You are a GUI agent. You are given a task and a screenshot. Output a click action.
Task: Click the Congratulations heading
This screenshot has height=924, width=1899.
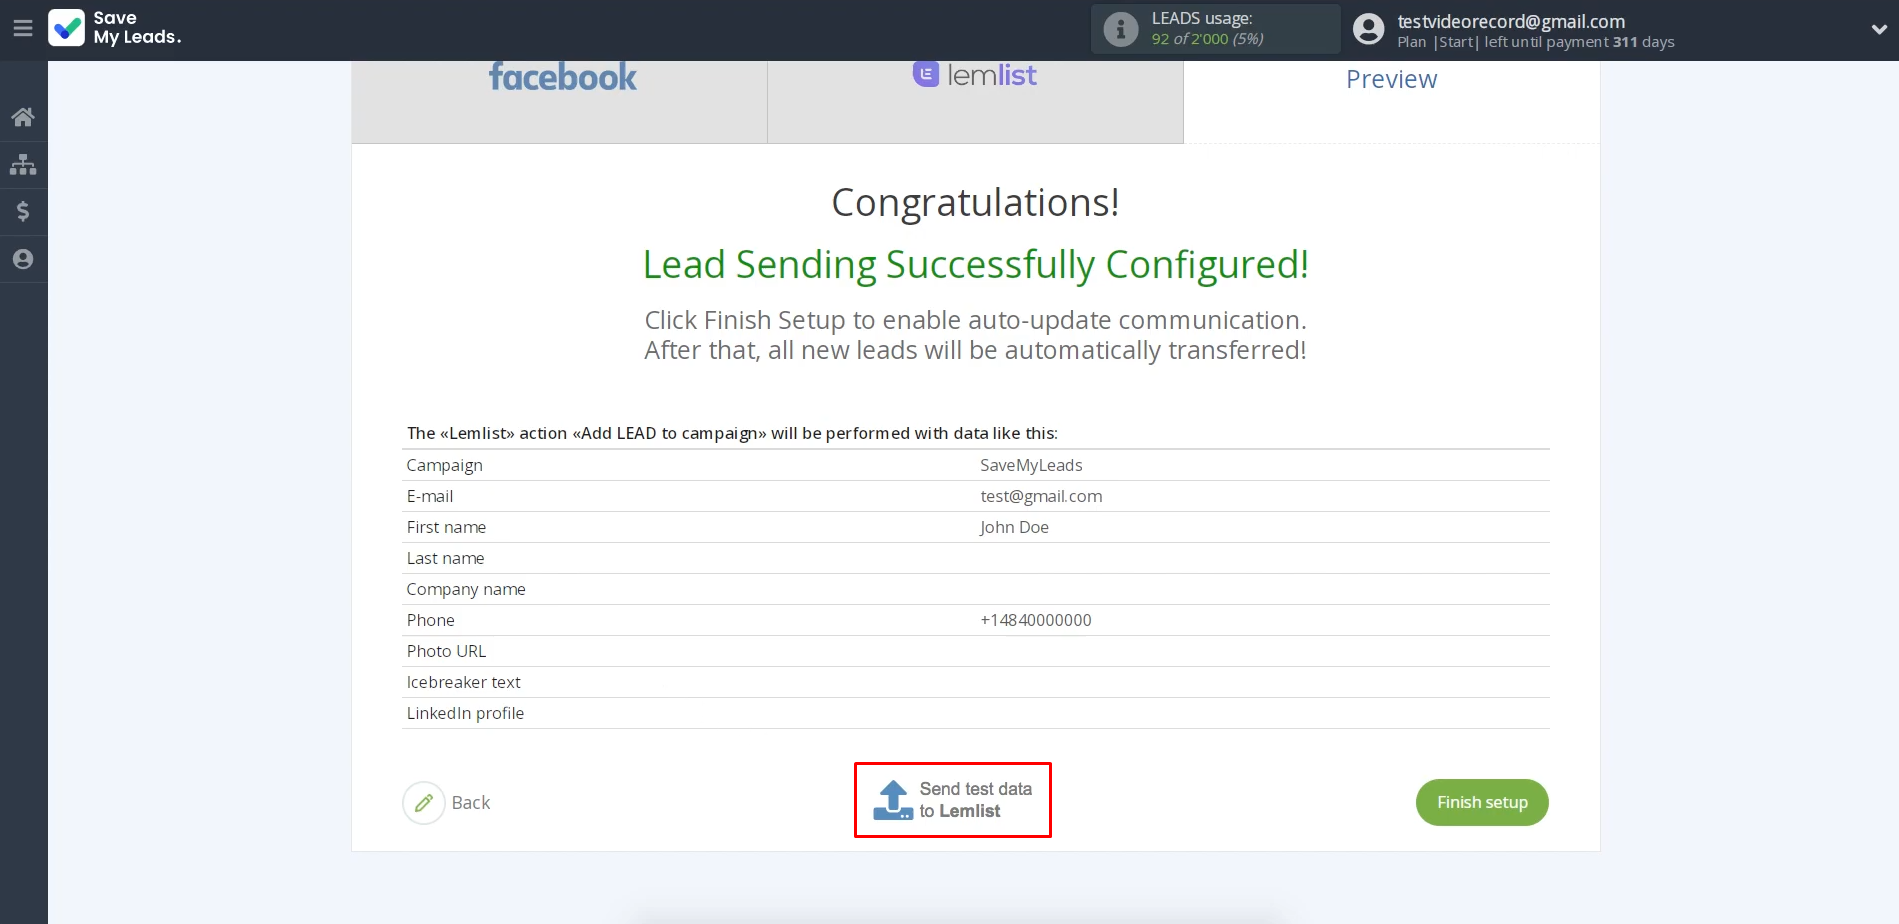[x=975, y=203]
